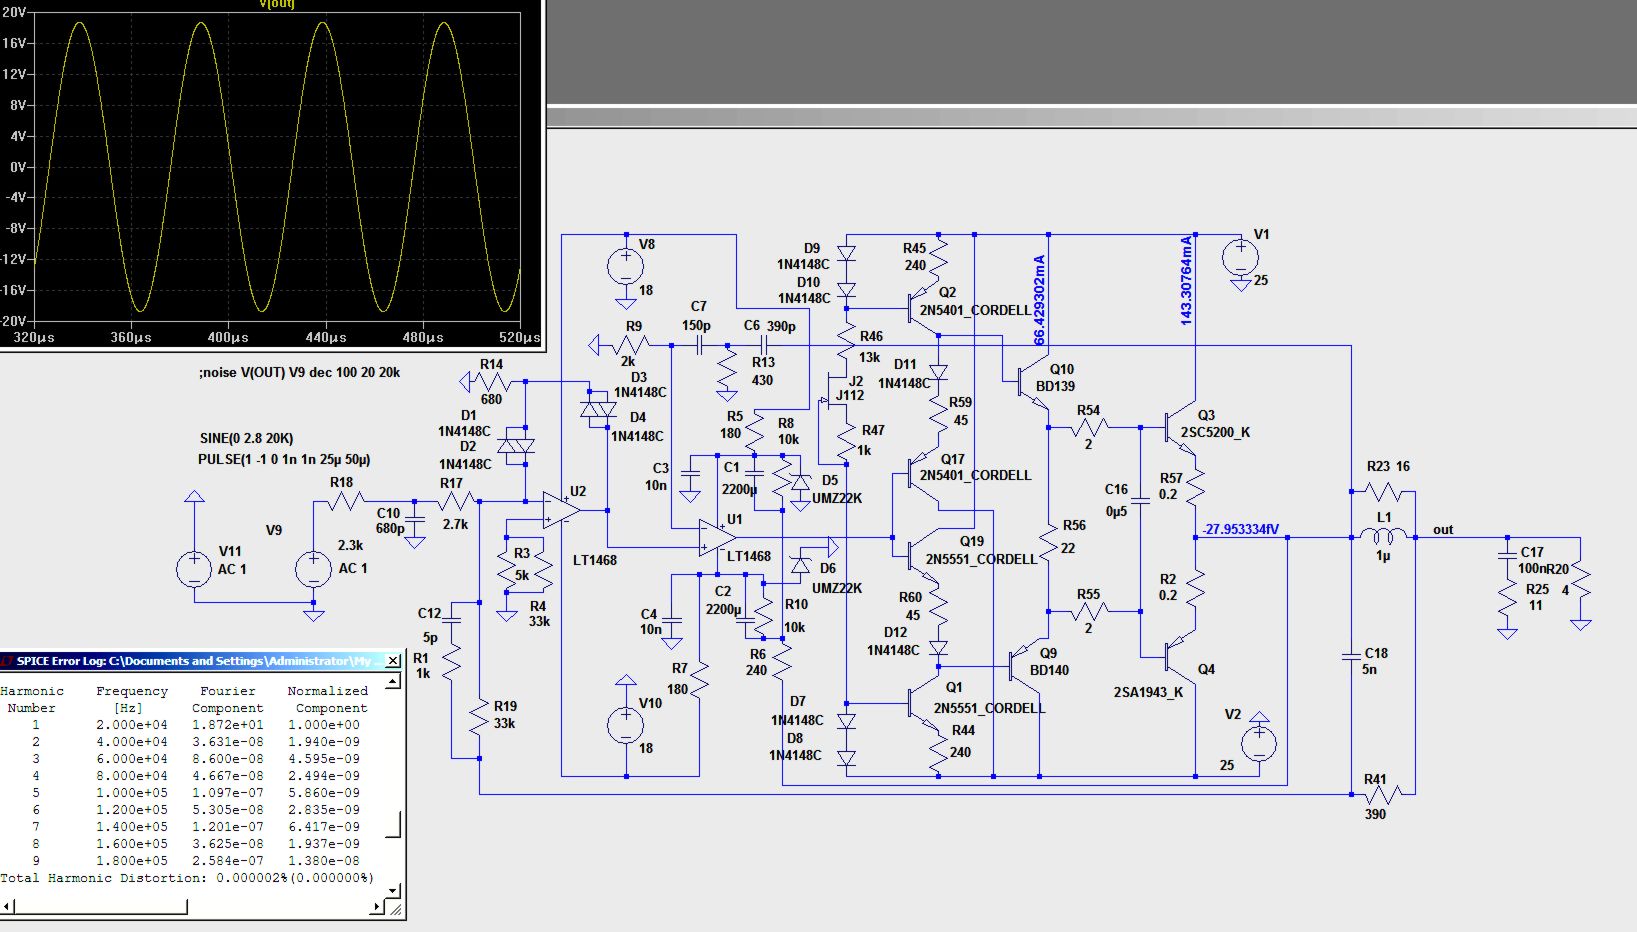The image size is (1637, 932).
Task: Click the 20V axis label on the waveform plot
Action: 13,12
